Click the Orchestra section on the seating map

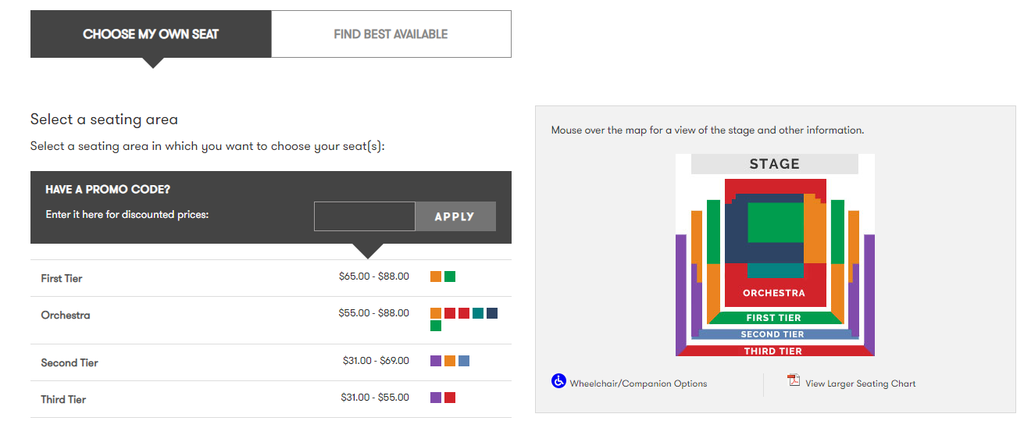[x=774, y=293]
